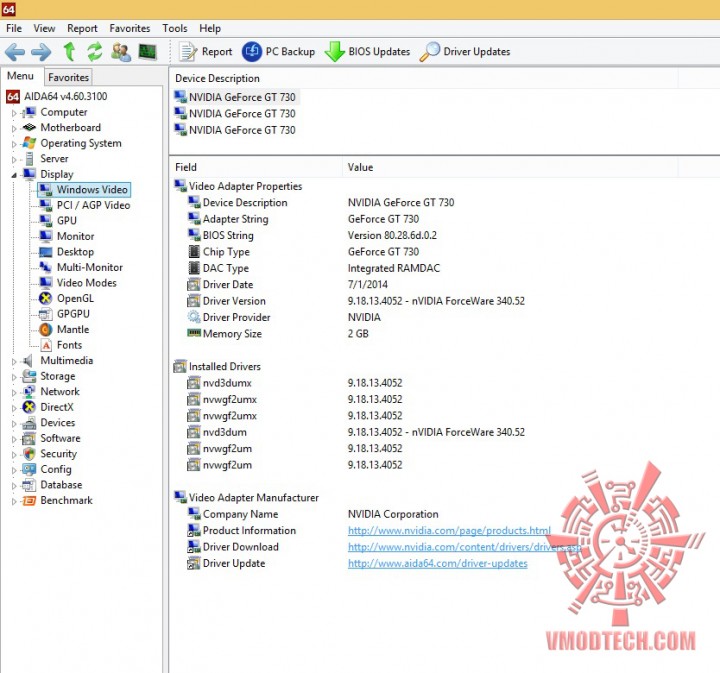This screenshot has width=720, height=673.
Task: Check for BIOS Updates
Action: click(x=367, y=51)
